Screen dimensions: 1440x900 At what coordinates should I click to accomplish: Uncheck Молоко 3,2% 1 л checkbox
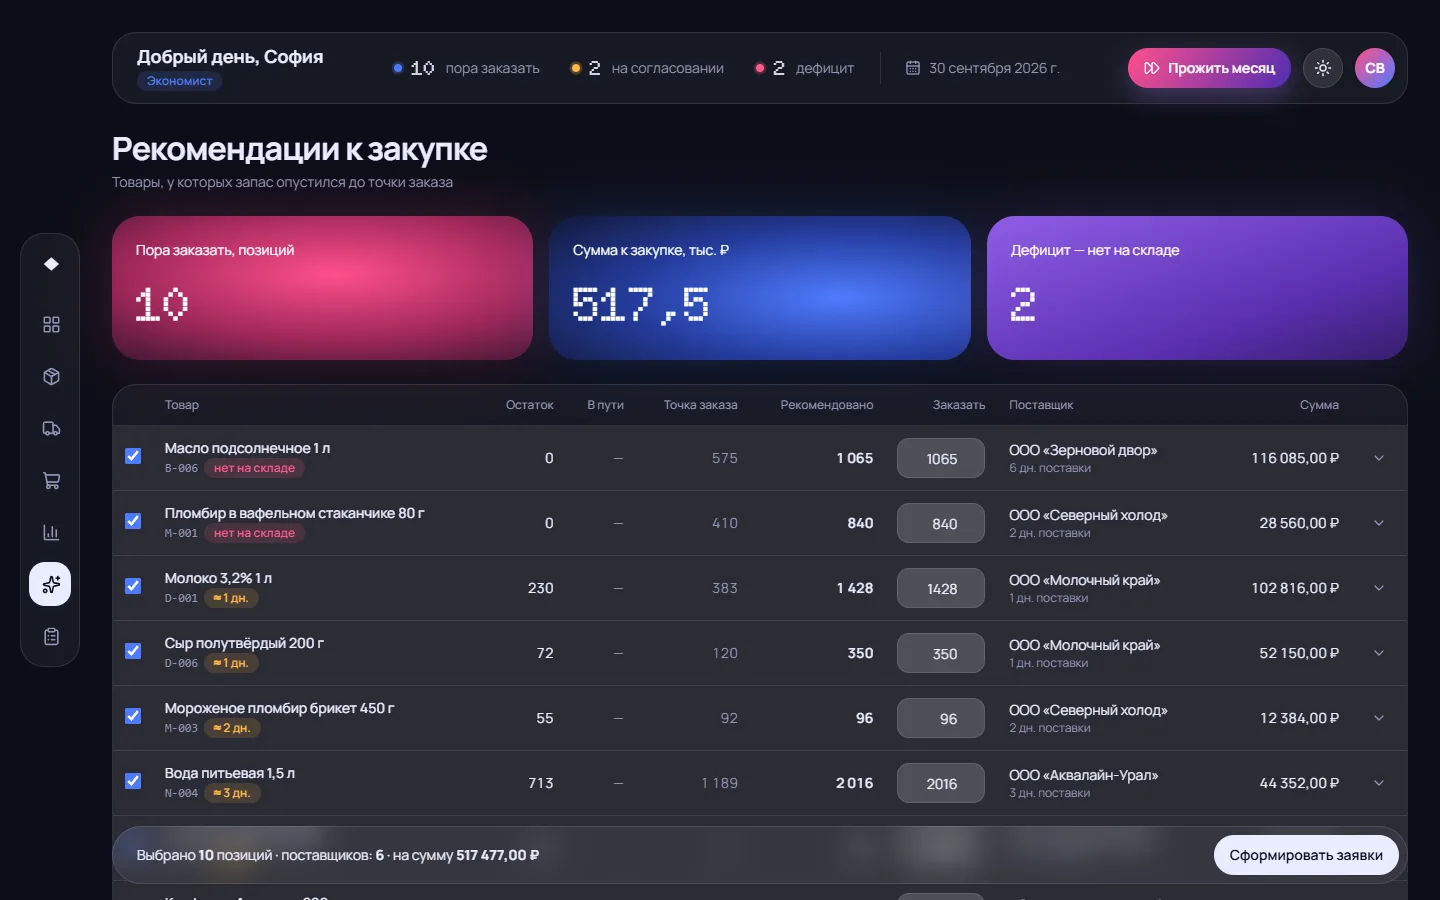tap(133, 586)
